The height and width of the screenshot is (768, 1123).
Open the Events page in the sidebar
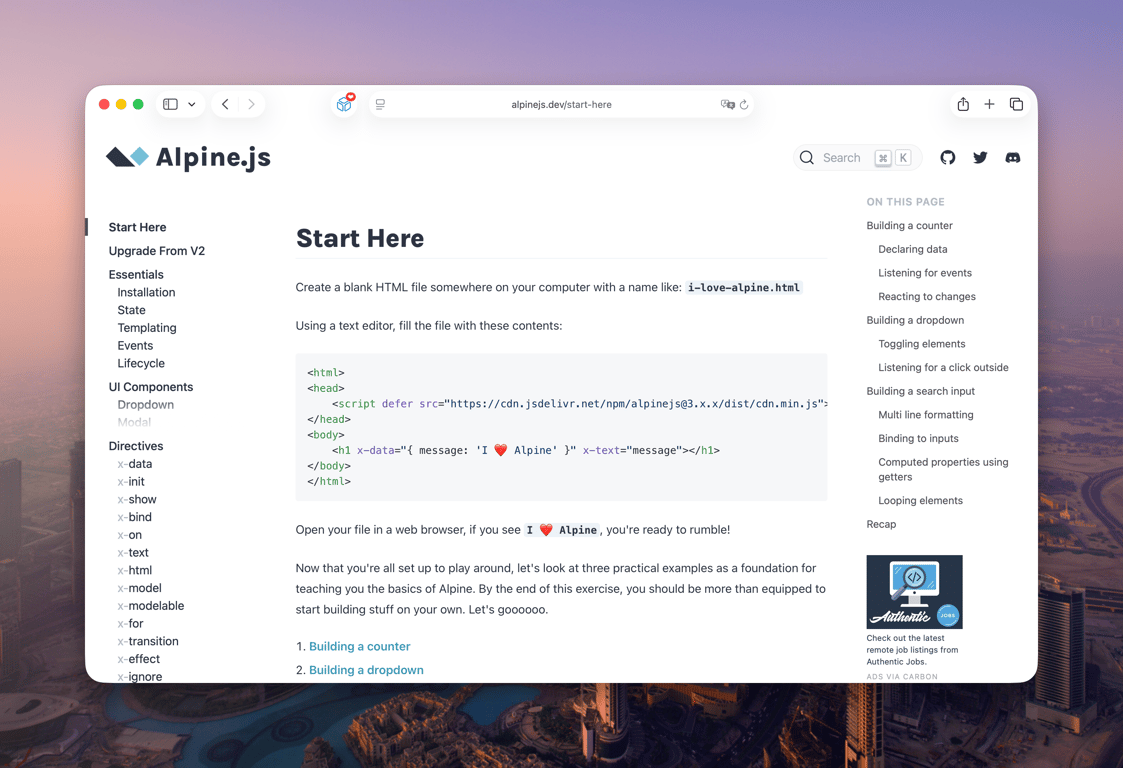[135, 345]
